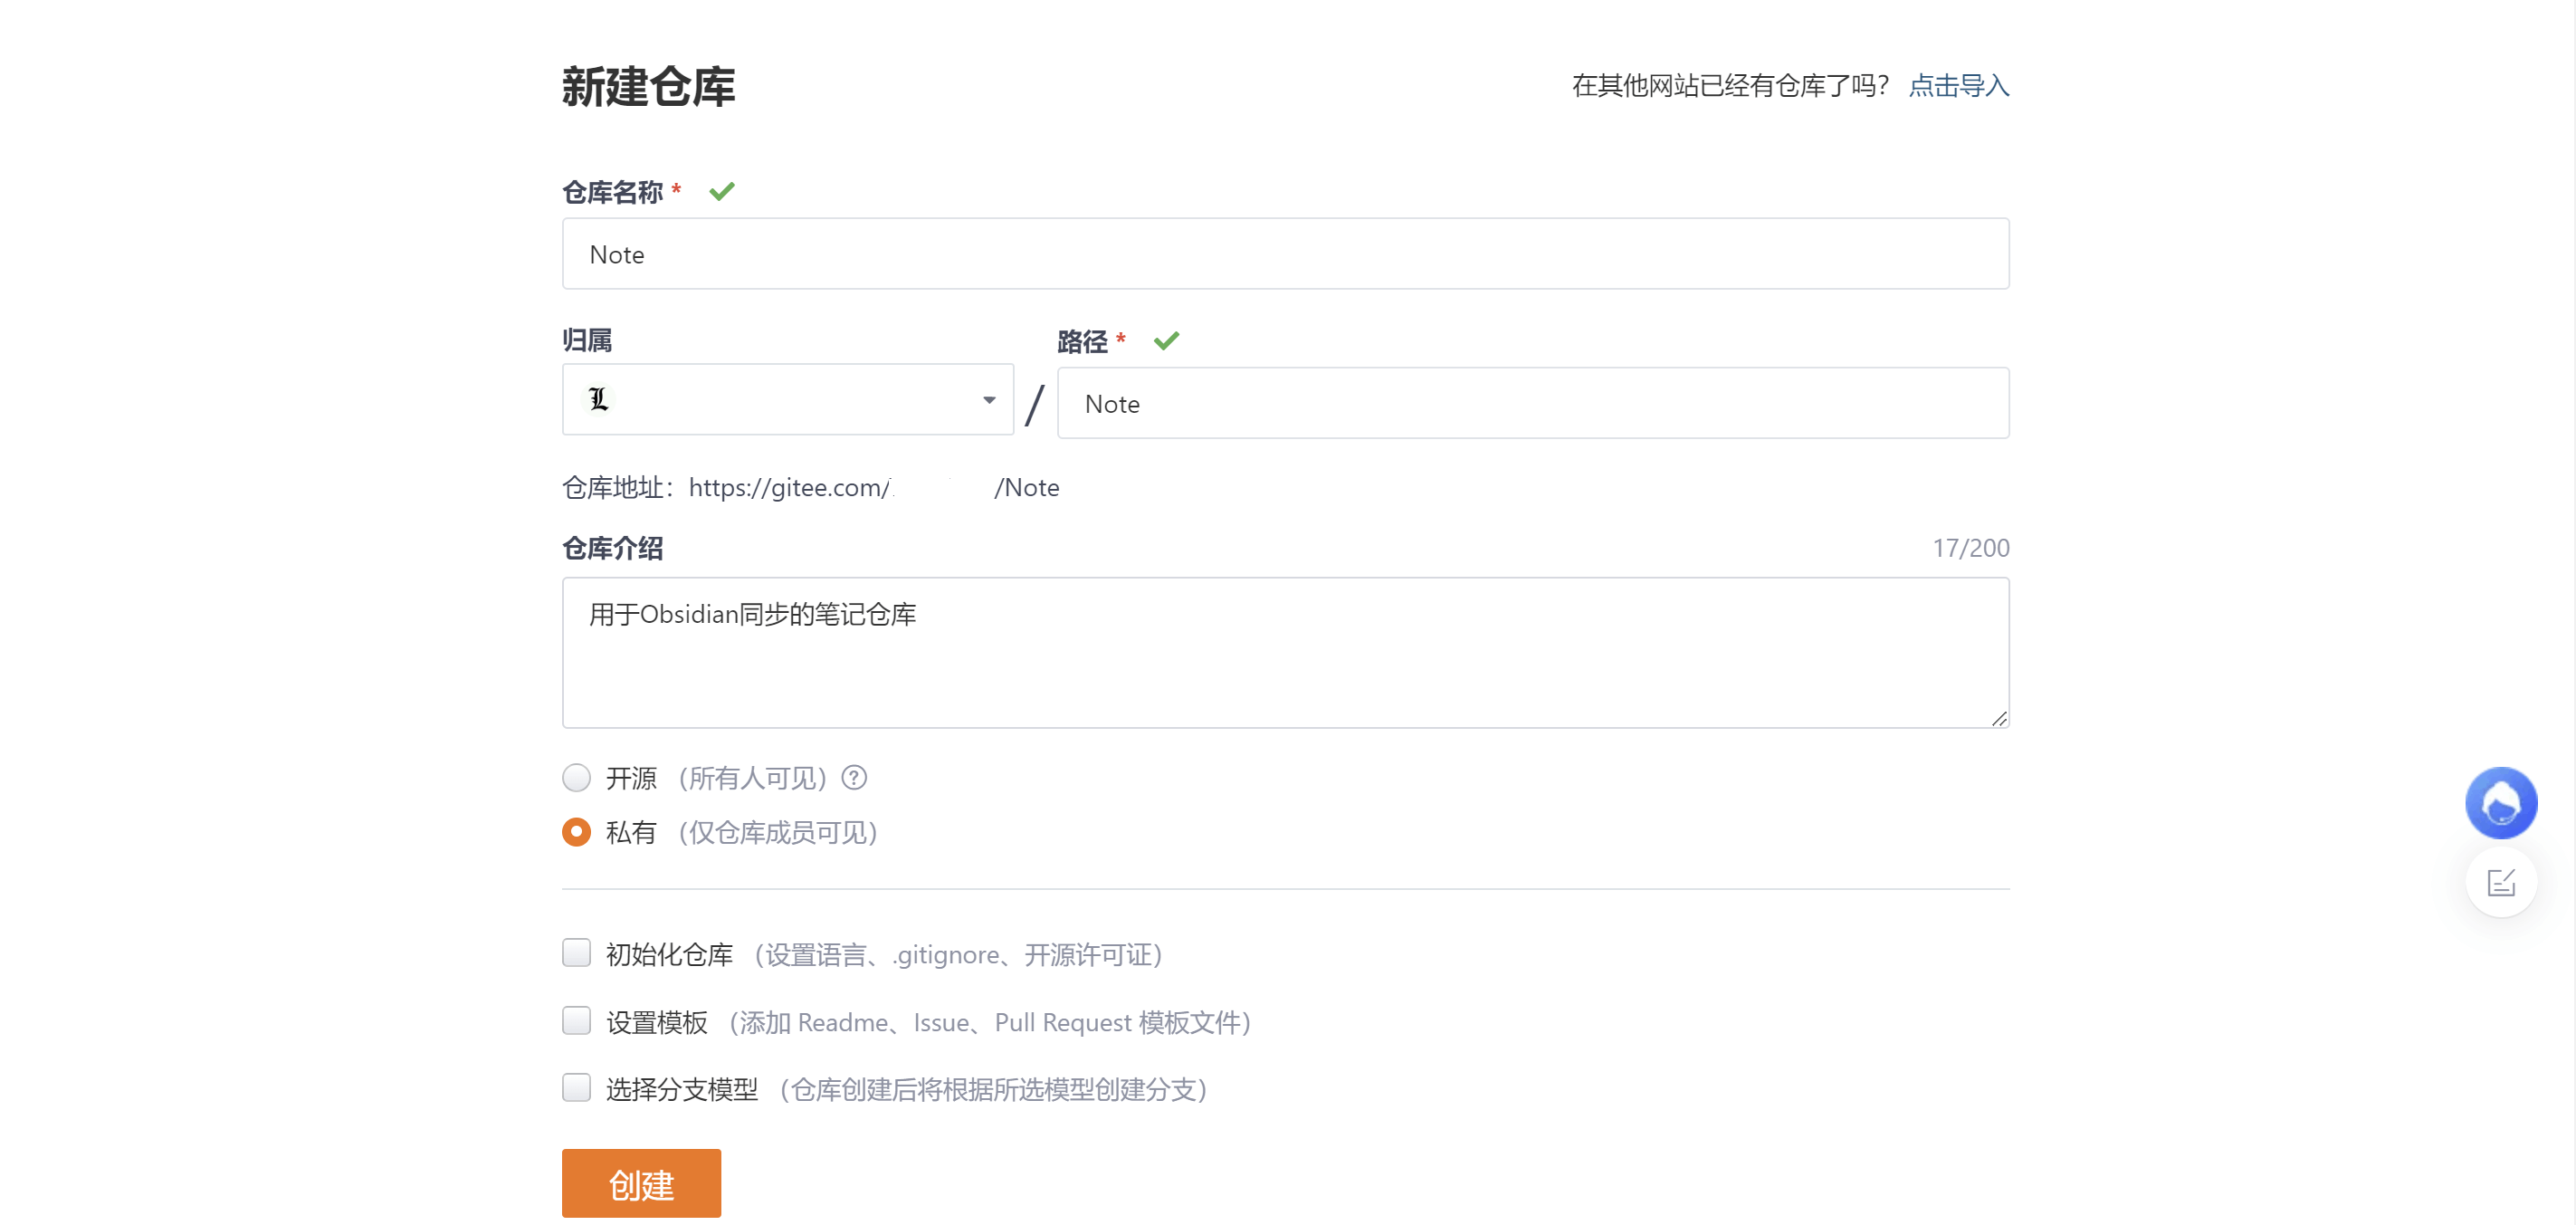Select the 开源 public radio option
2576x1225 pixels.
[x=576, y=777]
